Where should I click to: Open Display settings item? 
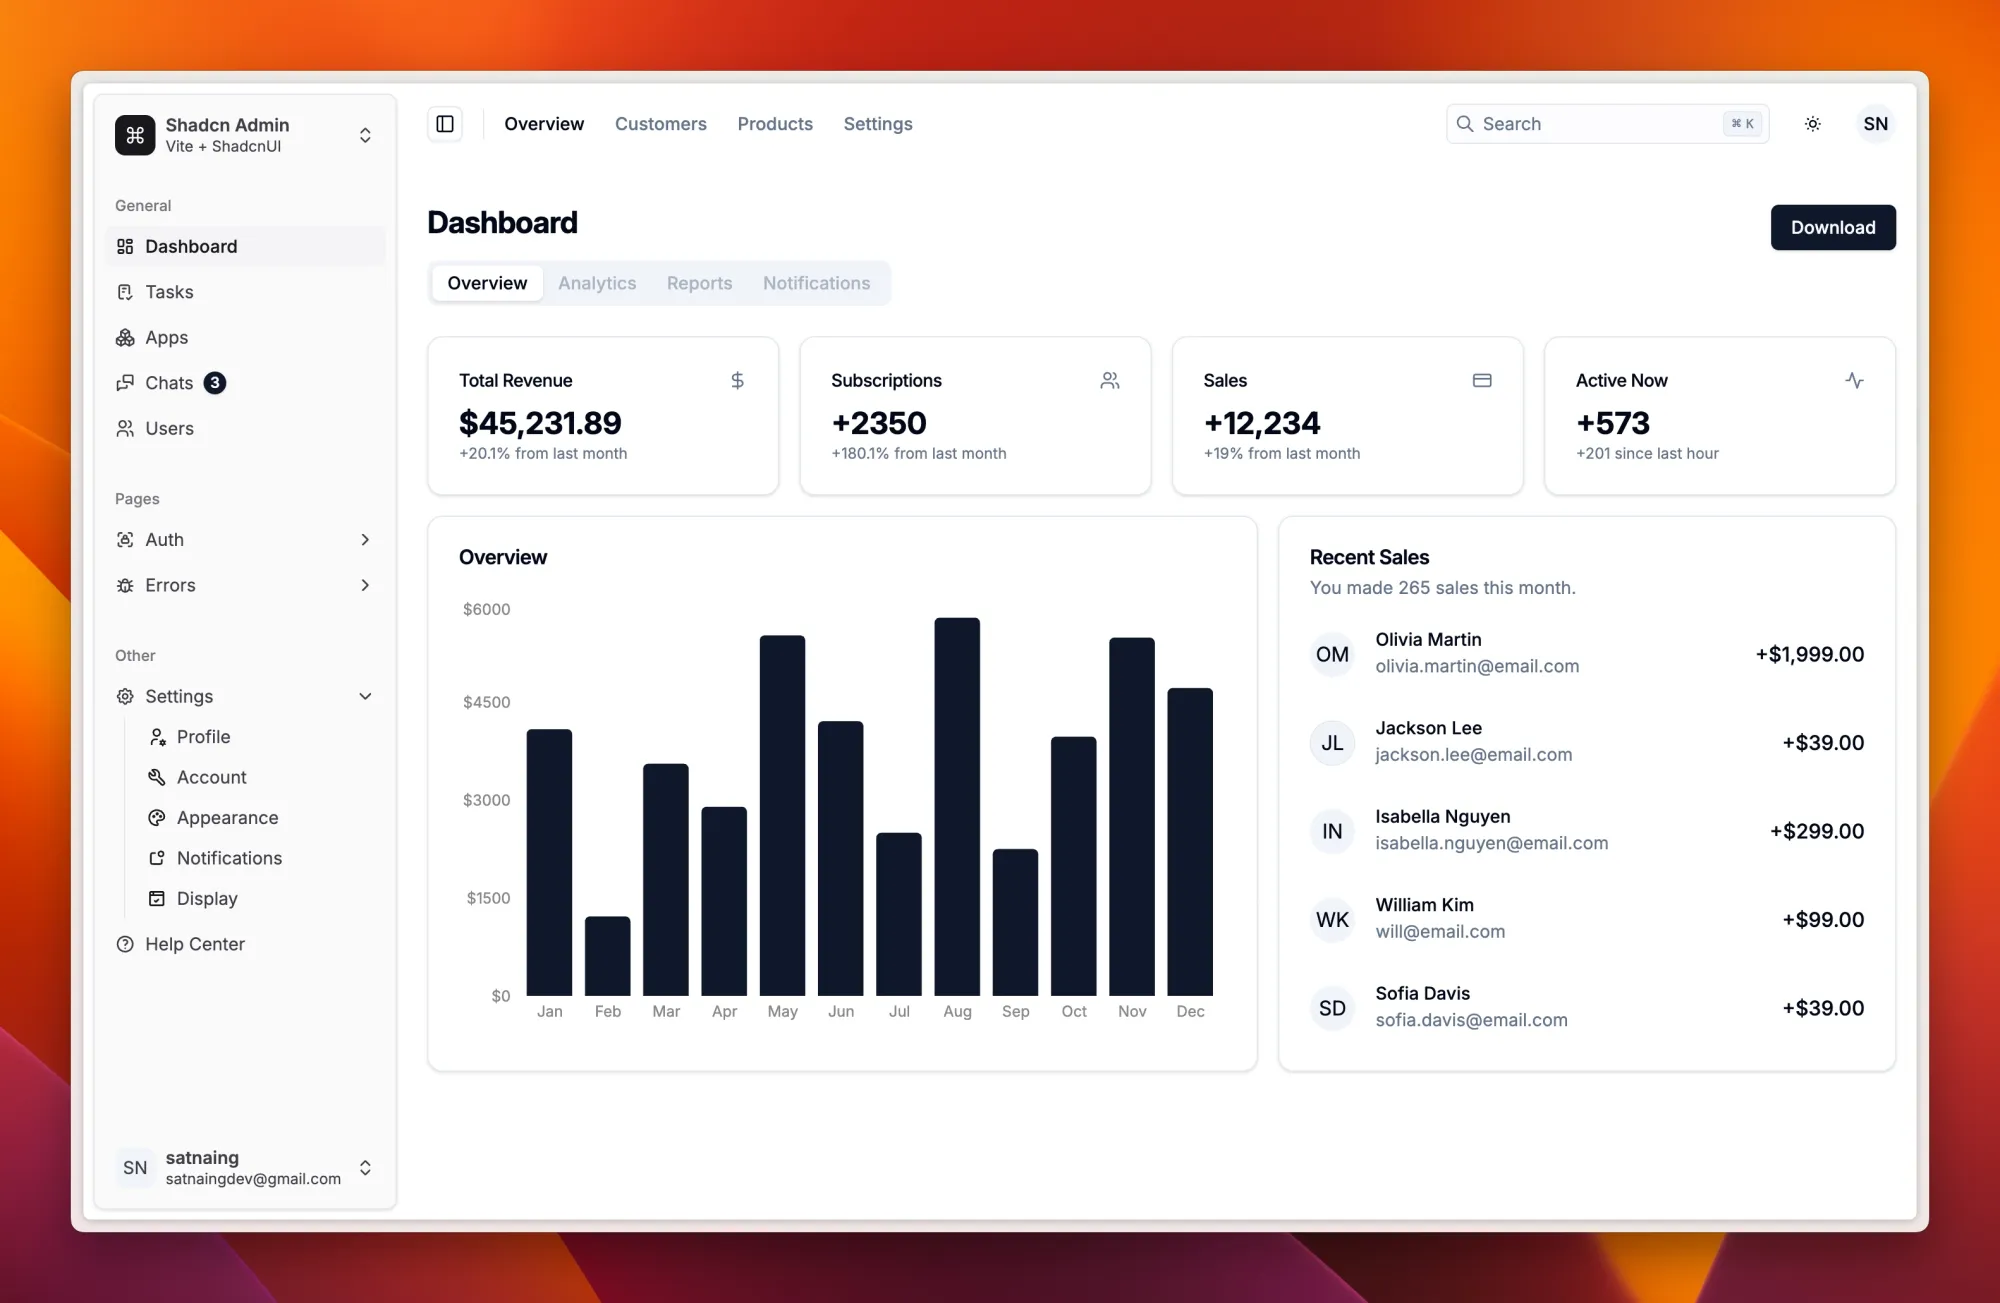(207, 899)
